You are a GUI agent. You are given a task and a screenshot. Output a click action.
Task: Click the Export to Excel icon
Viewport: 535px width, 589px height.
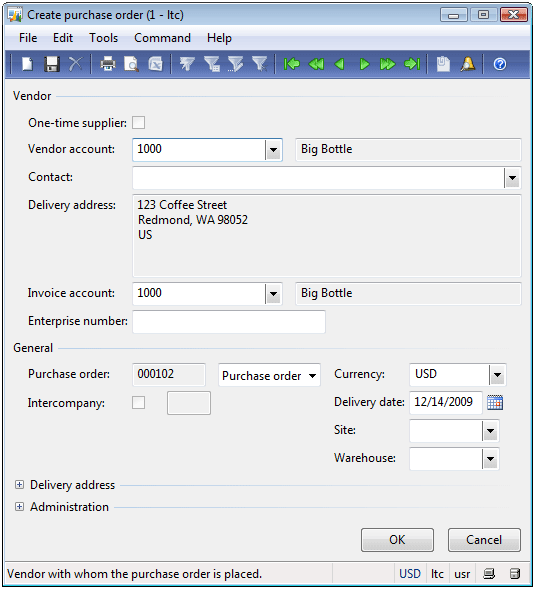point(155,64)
